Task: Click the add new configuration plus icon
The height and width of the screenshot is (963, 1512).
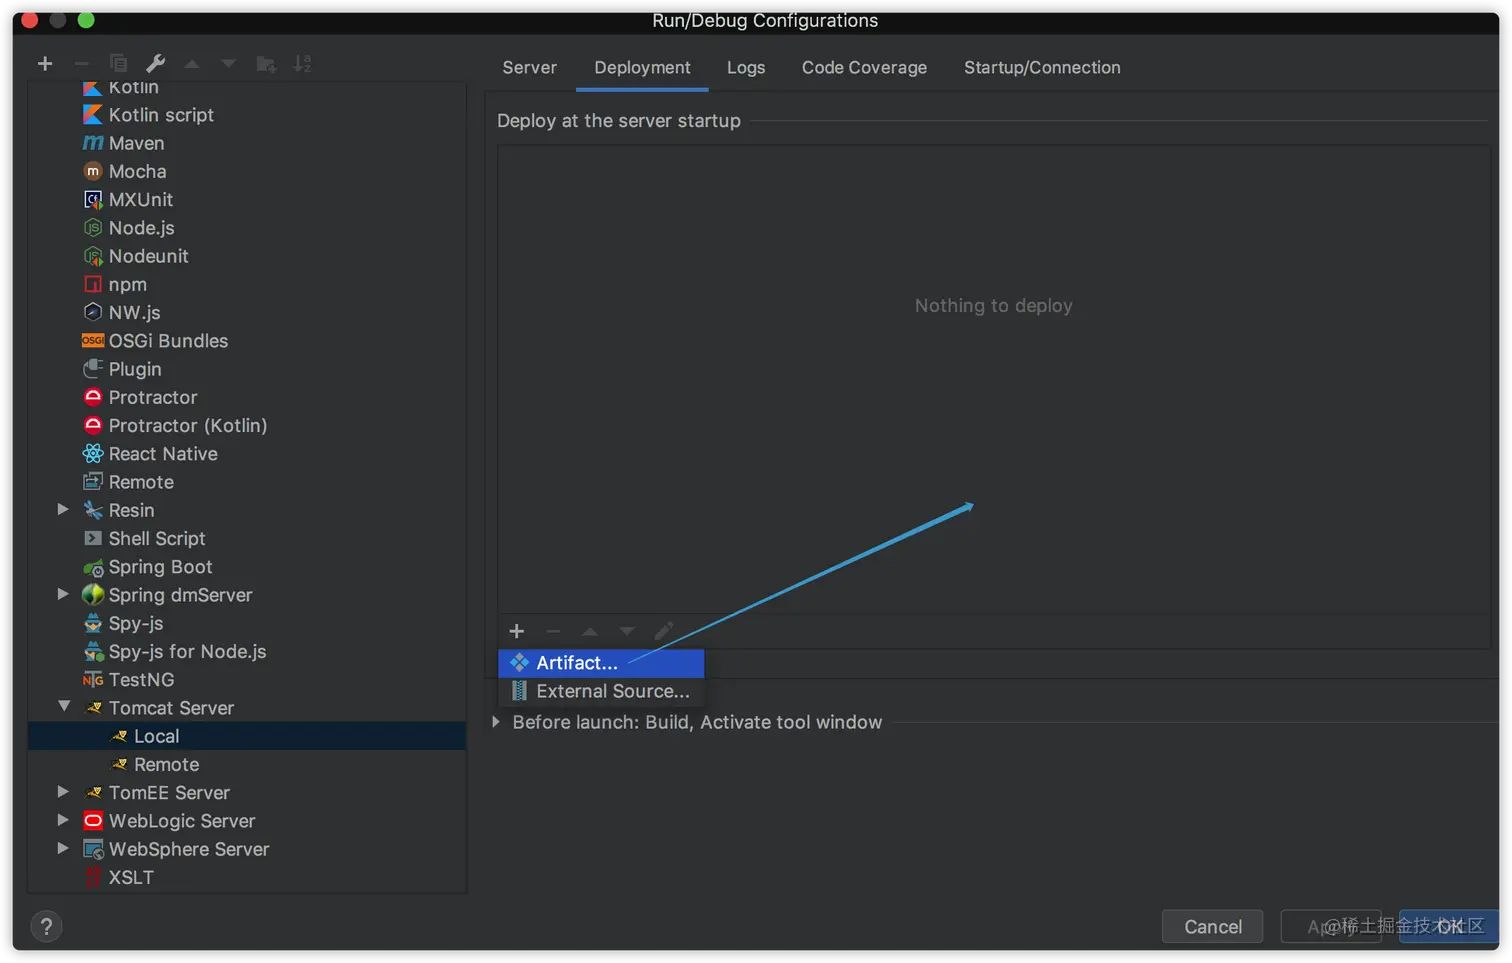Action: (x=45, y=64)
